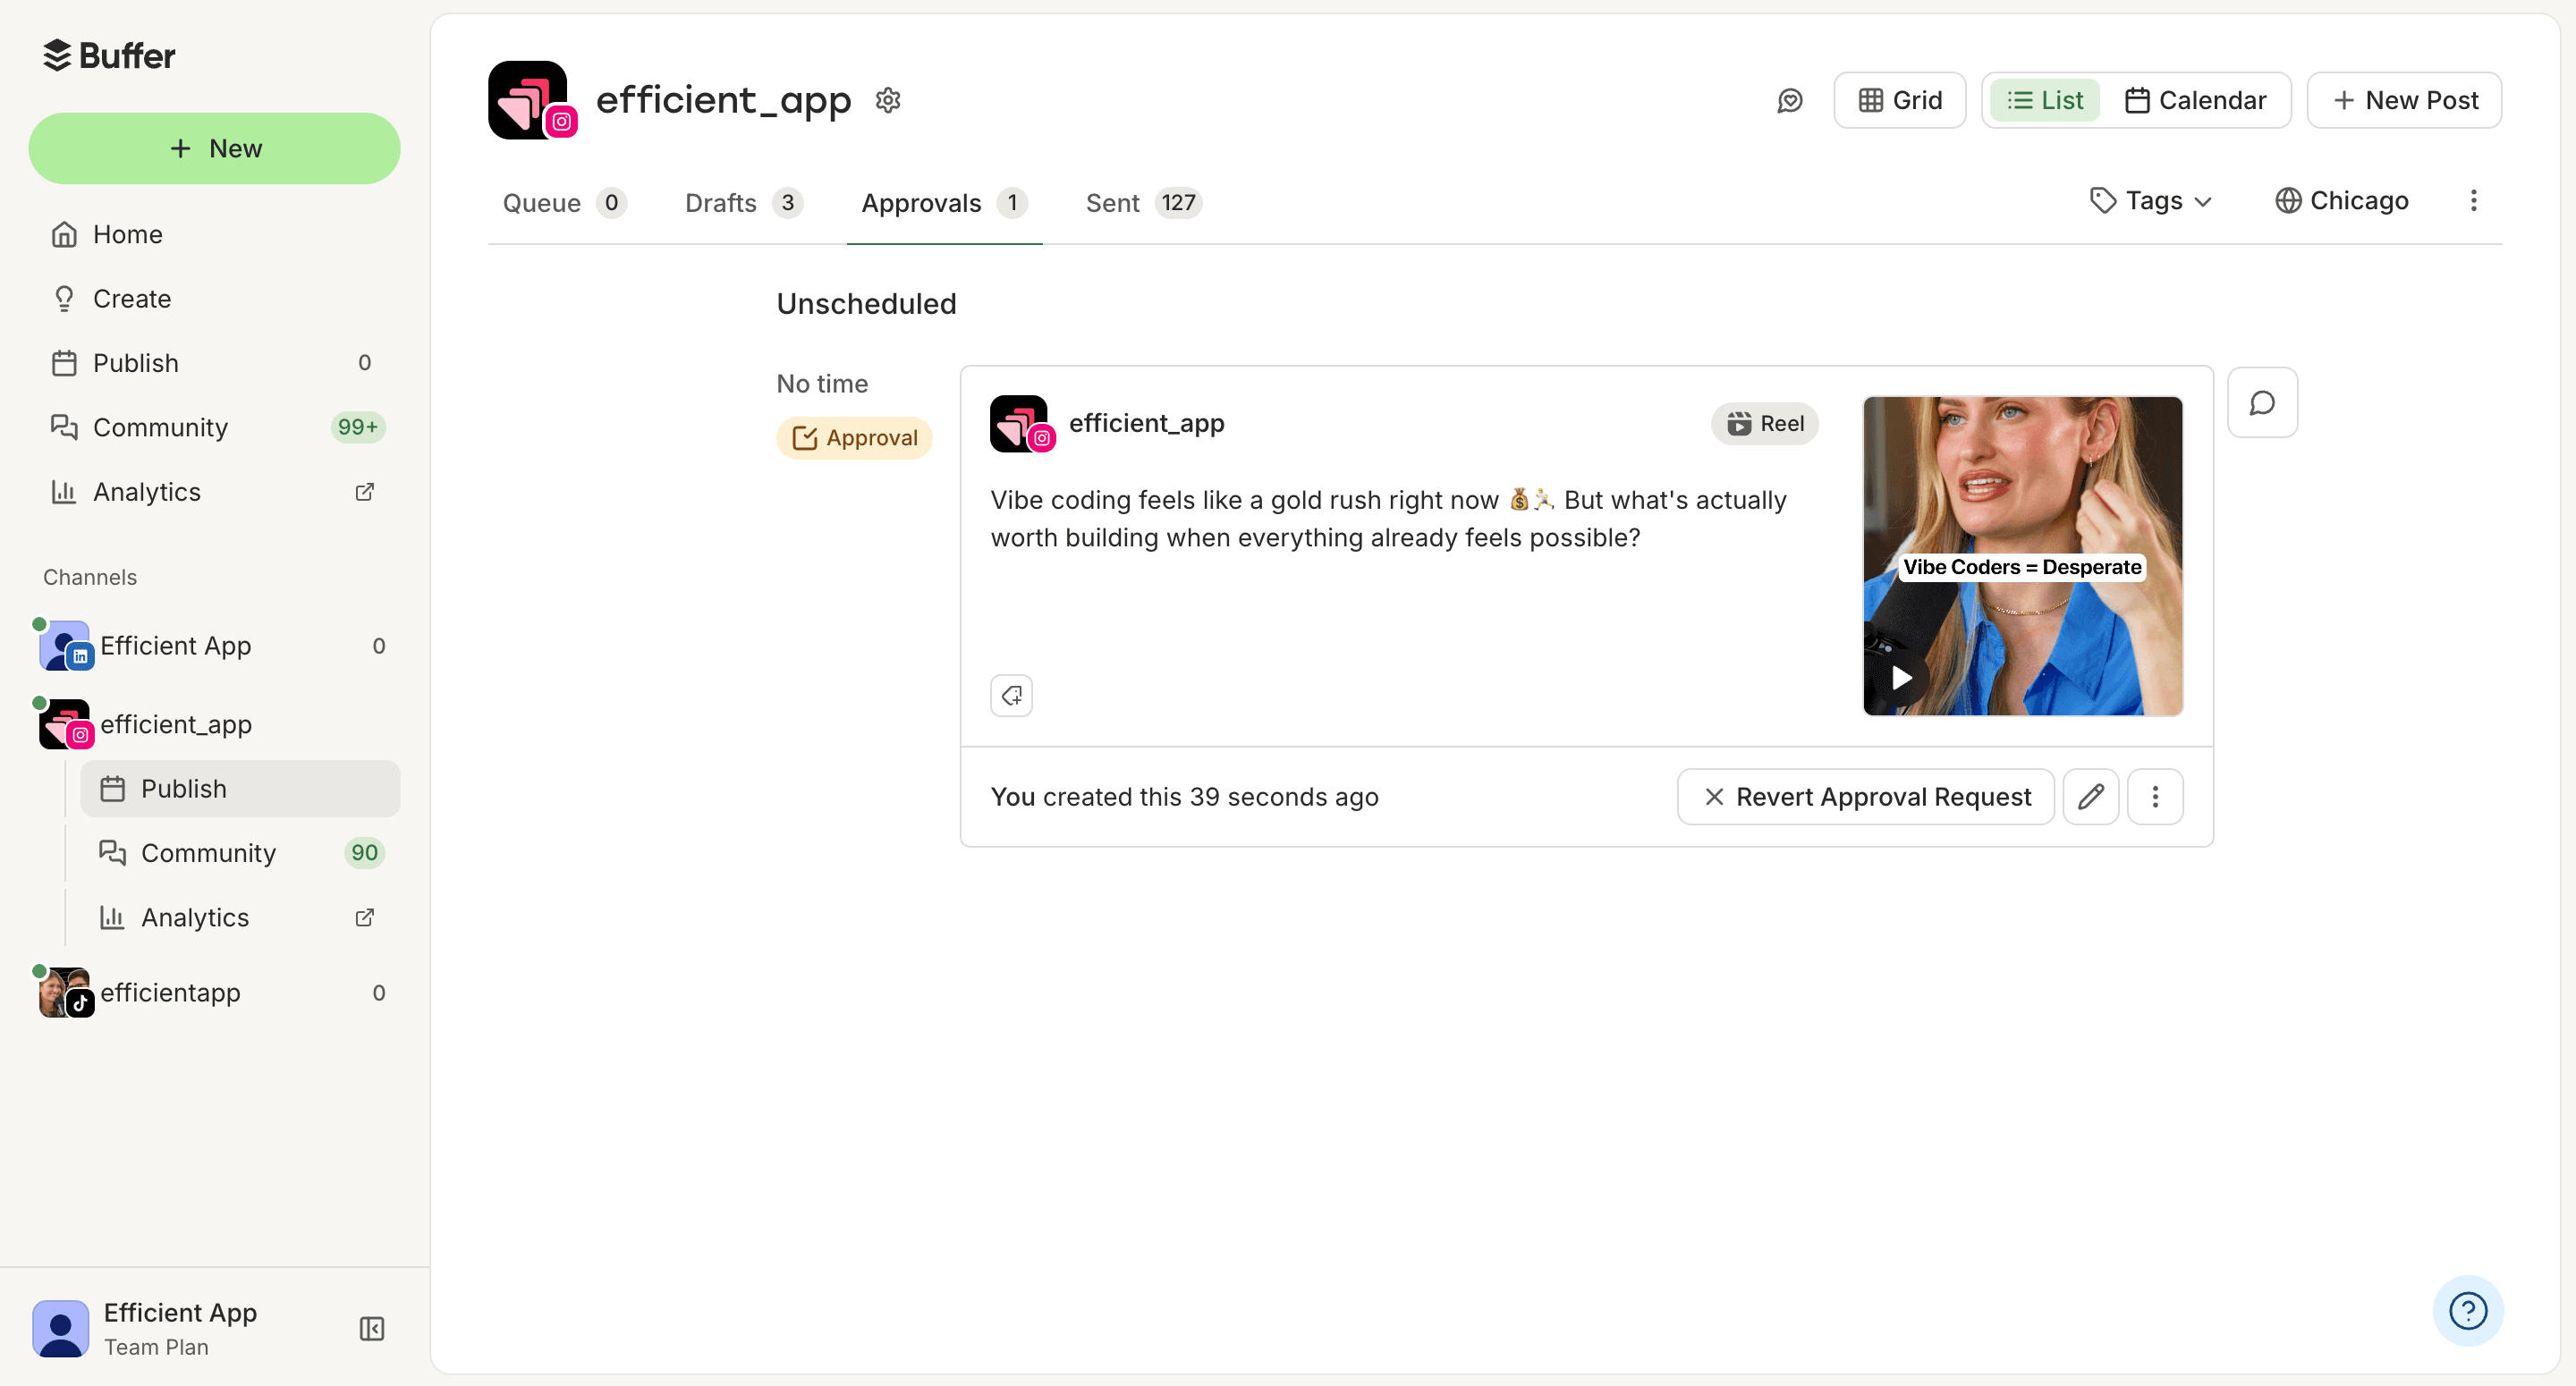Open the header three-dot options menu
Image resolution: width=2576 pixels, height=1386 pixels.
tap(2474, 201)
